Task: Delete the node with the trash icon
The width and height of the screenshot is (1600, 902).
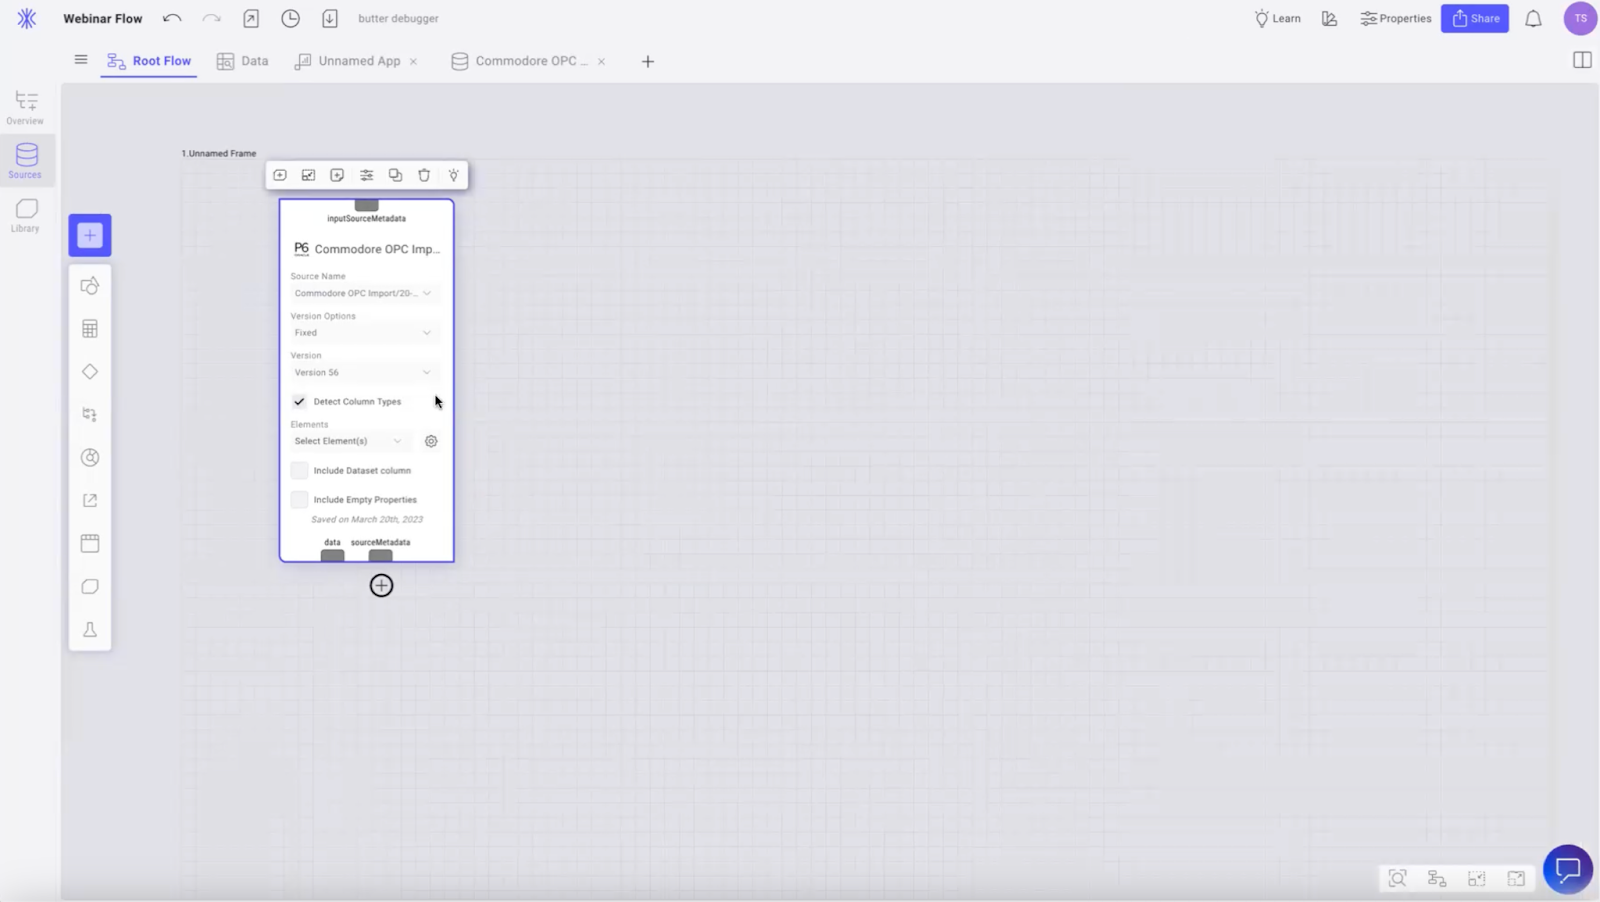Action: [424, 175]
